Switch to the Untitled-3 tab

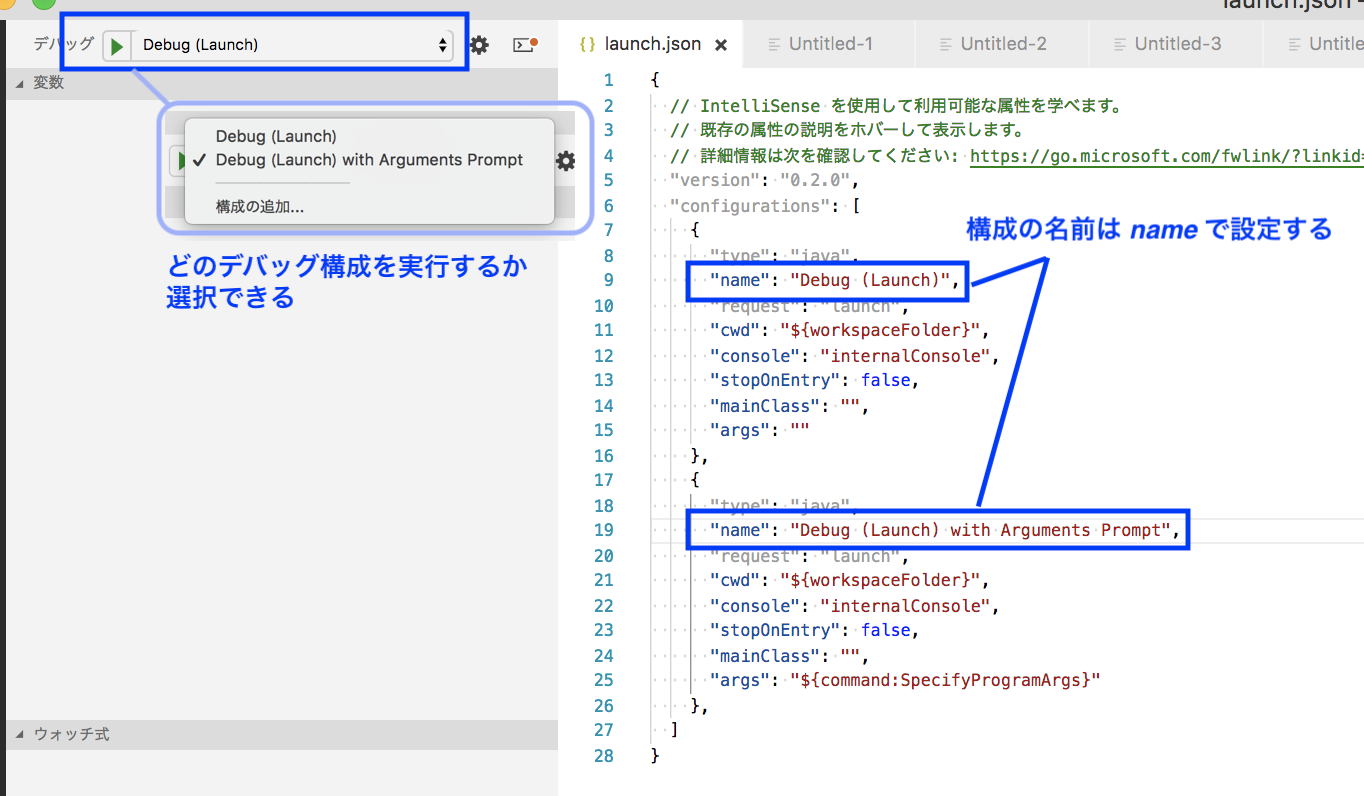point(1177,44)
